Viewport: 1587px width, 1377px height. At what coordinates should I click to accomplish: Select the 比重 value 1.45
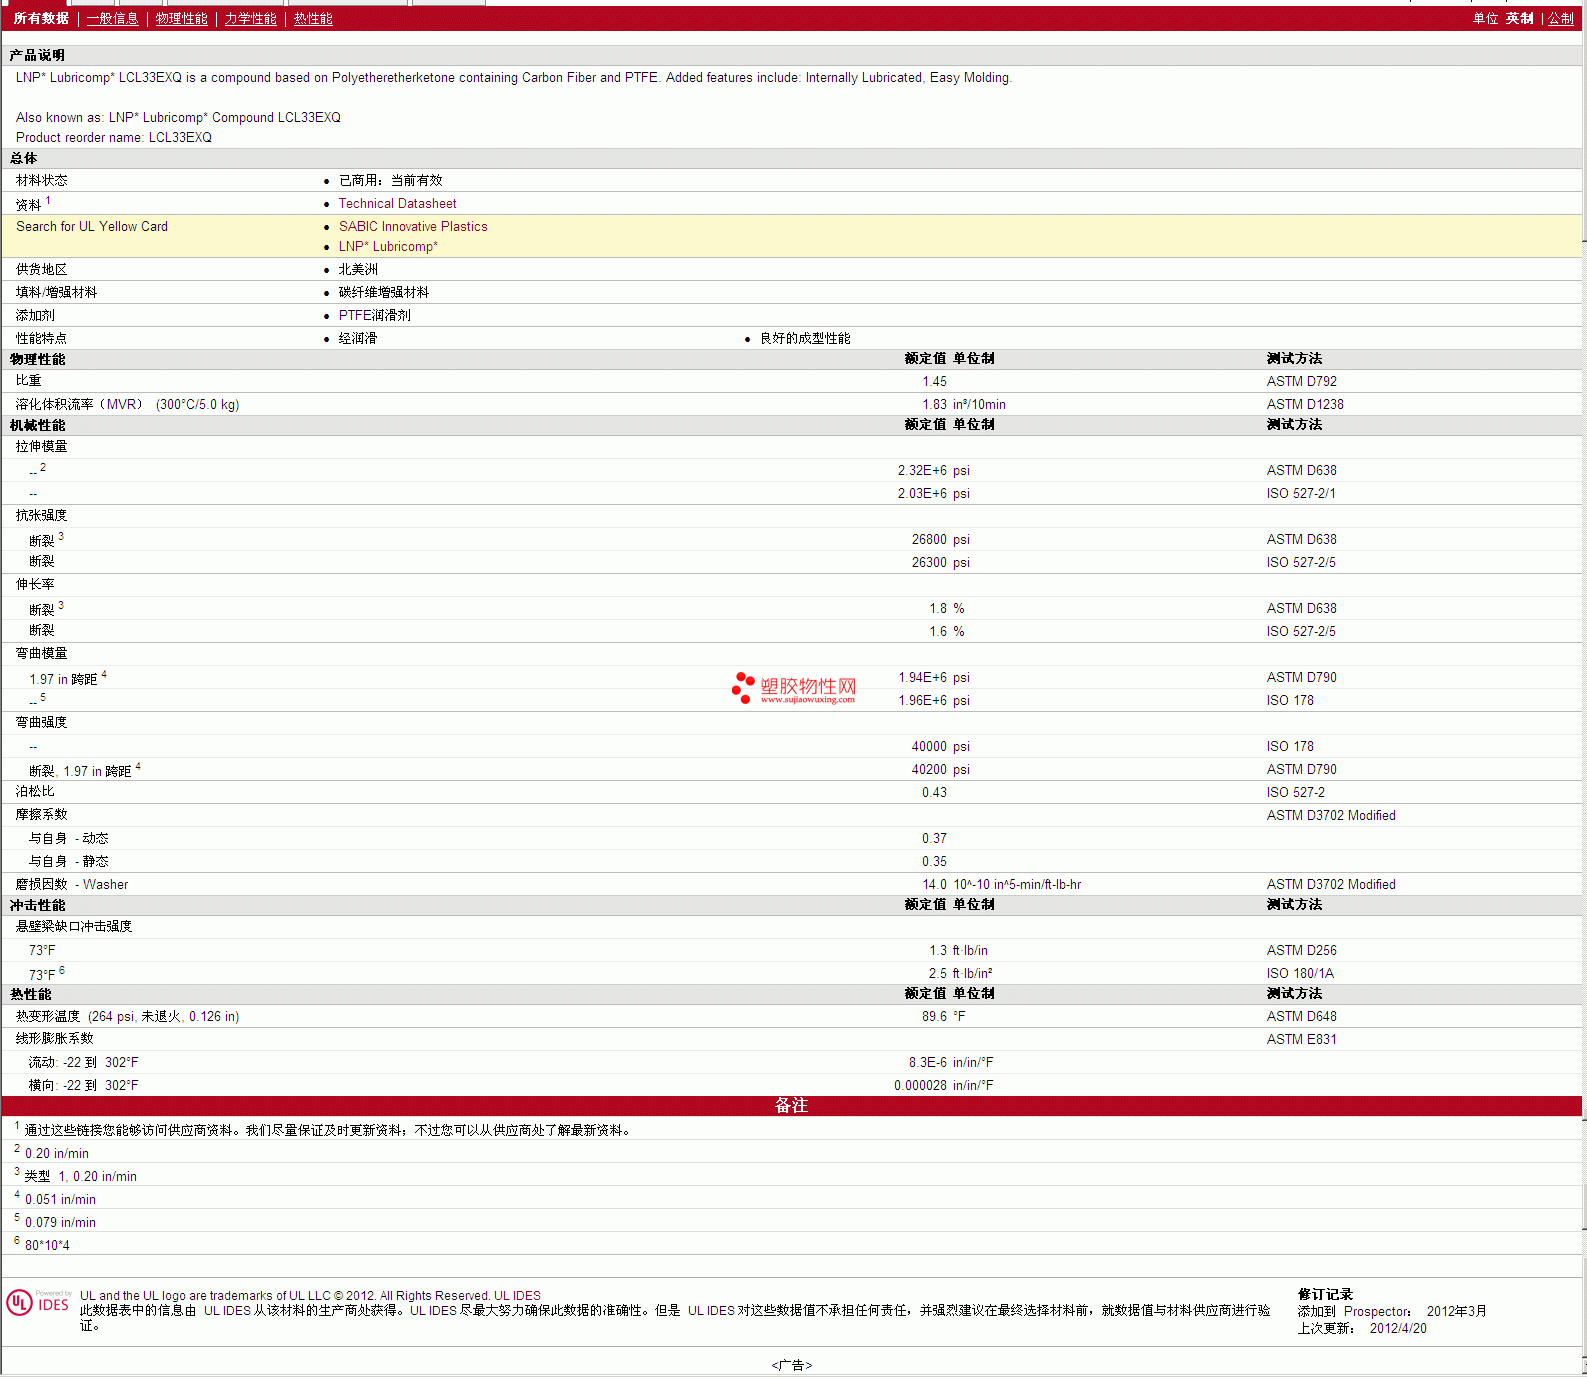pos(934,381)
